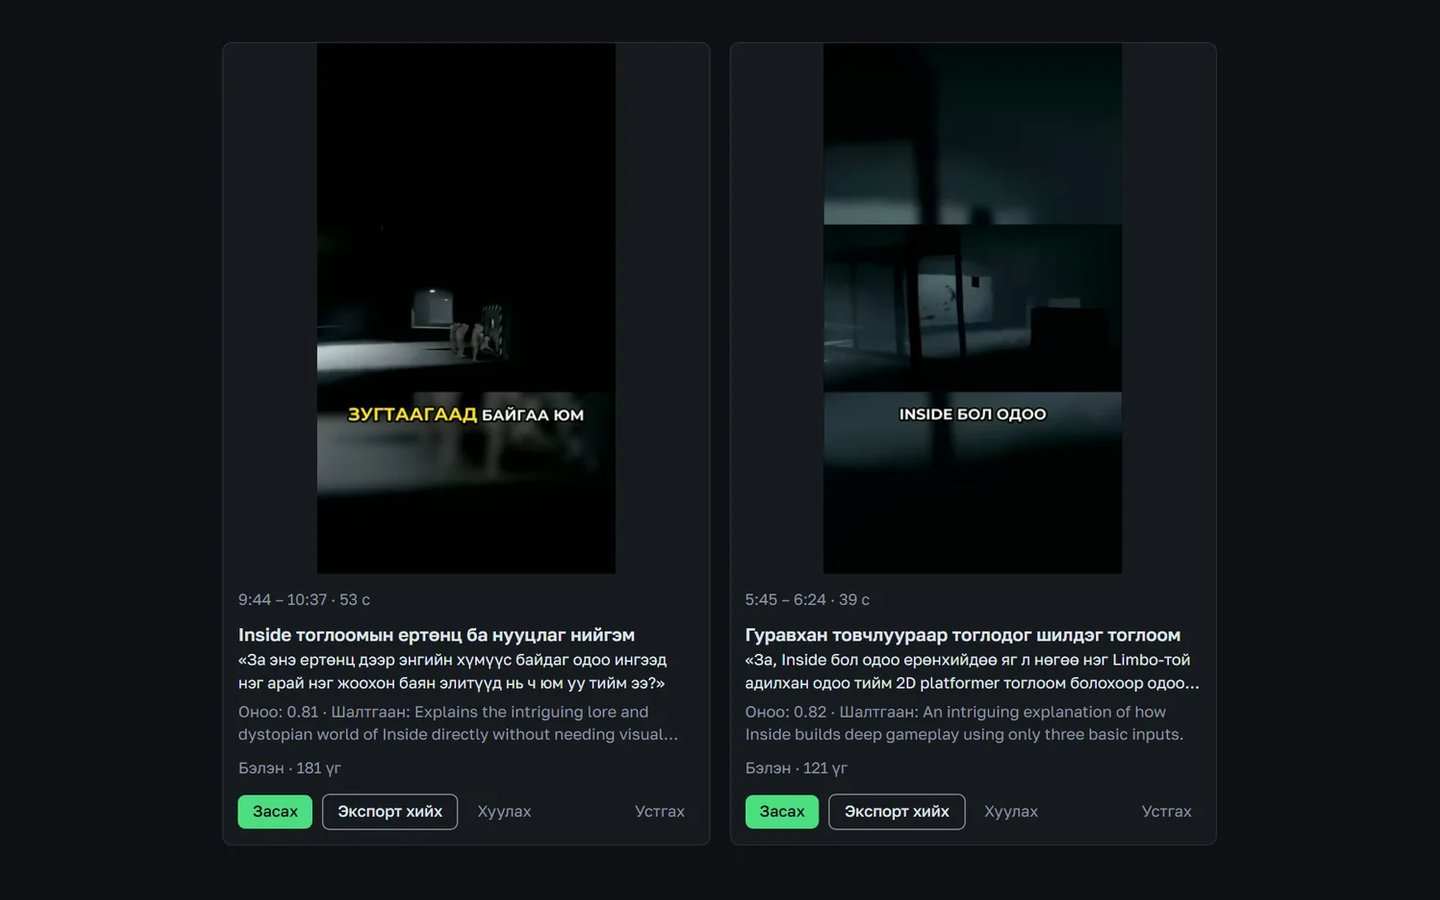This screenshot has width=1440, height=900.
Task: Click the time range 5:45 – 6:24 · 39 с
Action: (807, 600)
